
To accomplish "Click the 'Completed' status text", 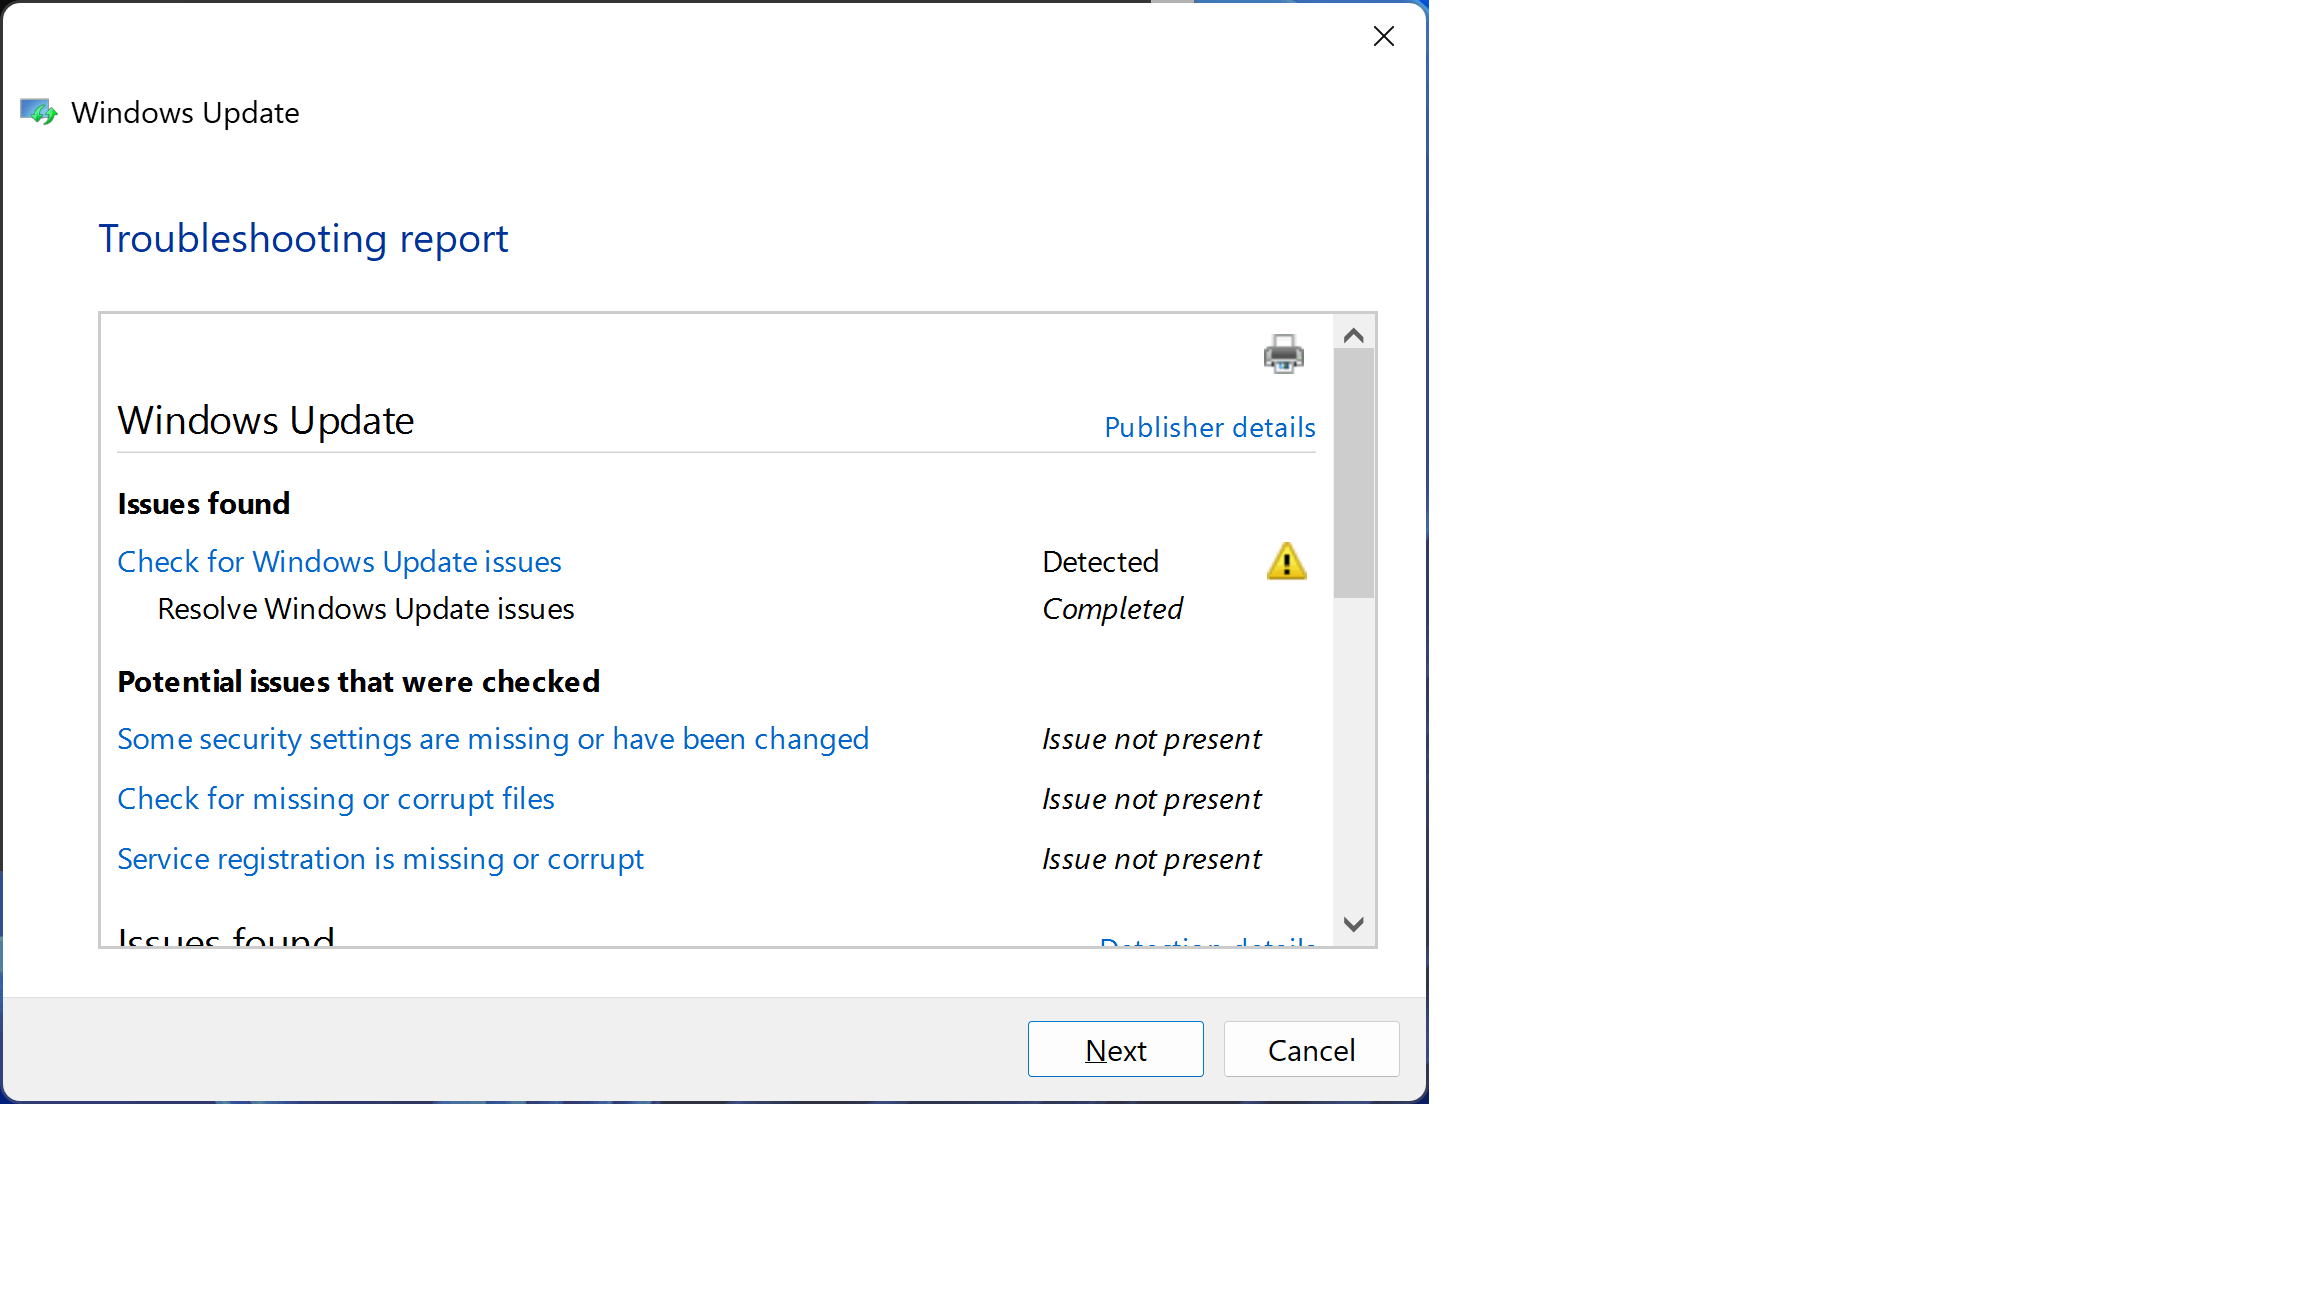I will (x=1112, y=608).
